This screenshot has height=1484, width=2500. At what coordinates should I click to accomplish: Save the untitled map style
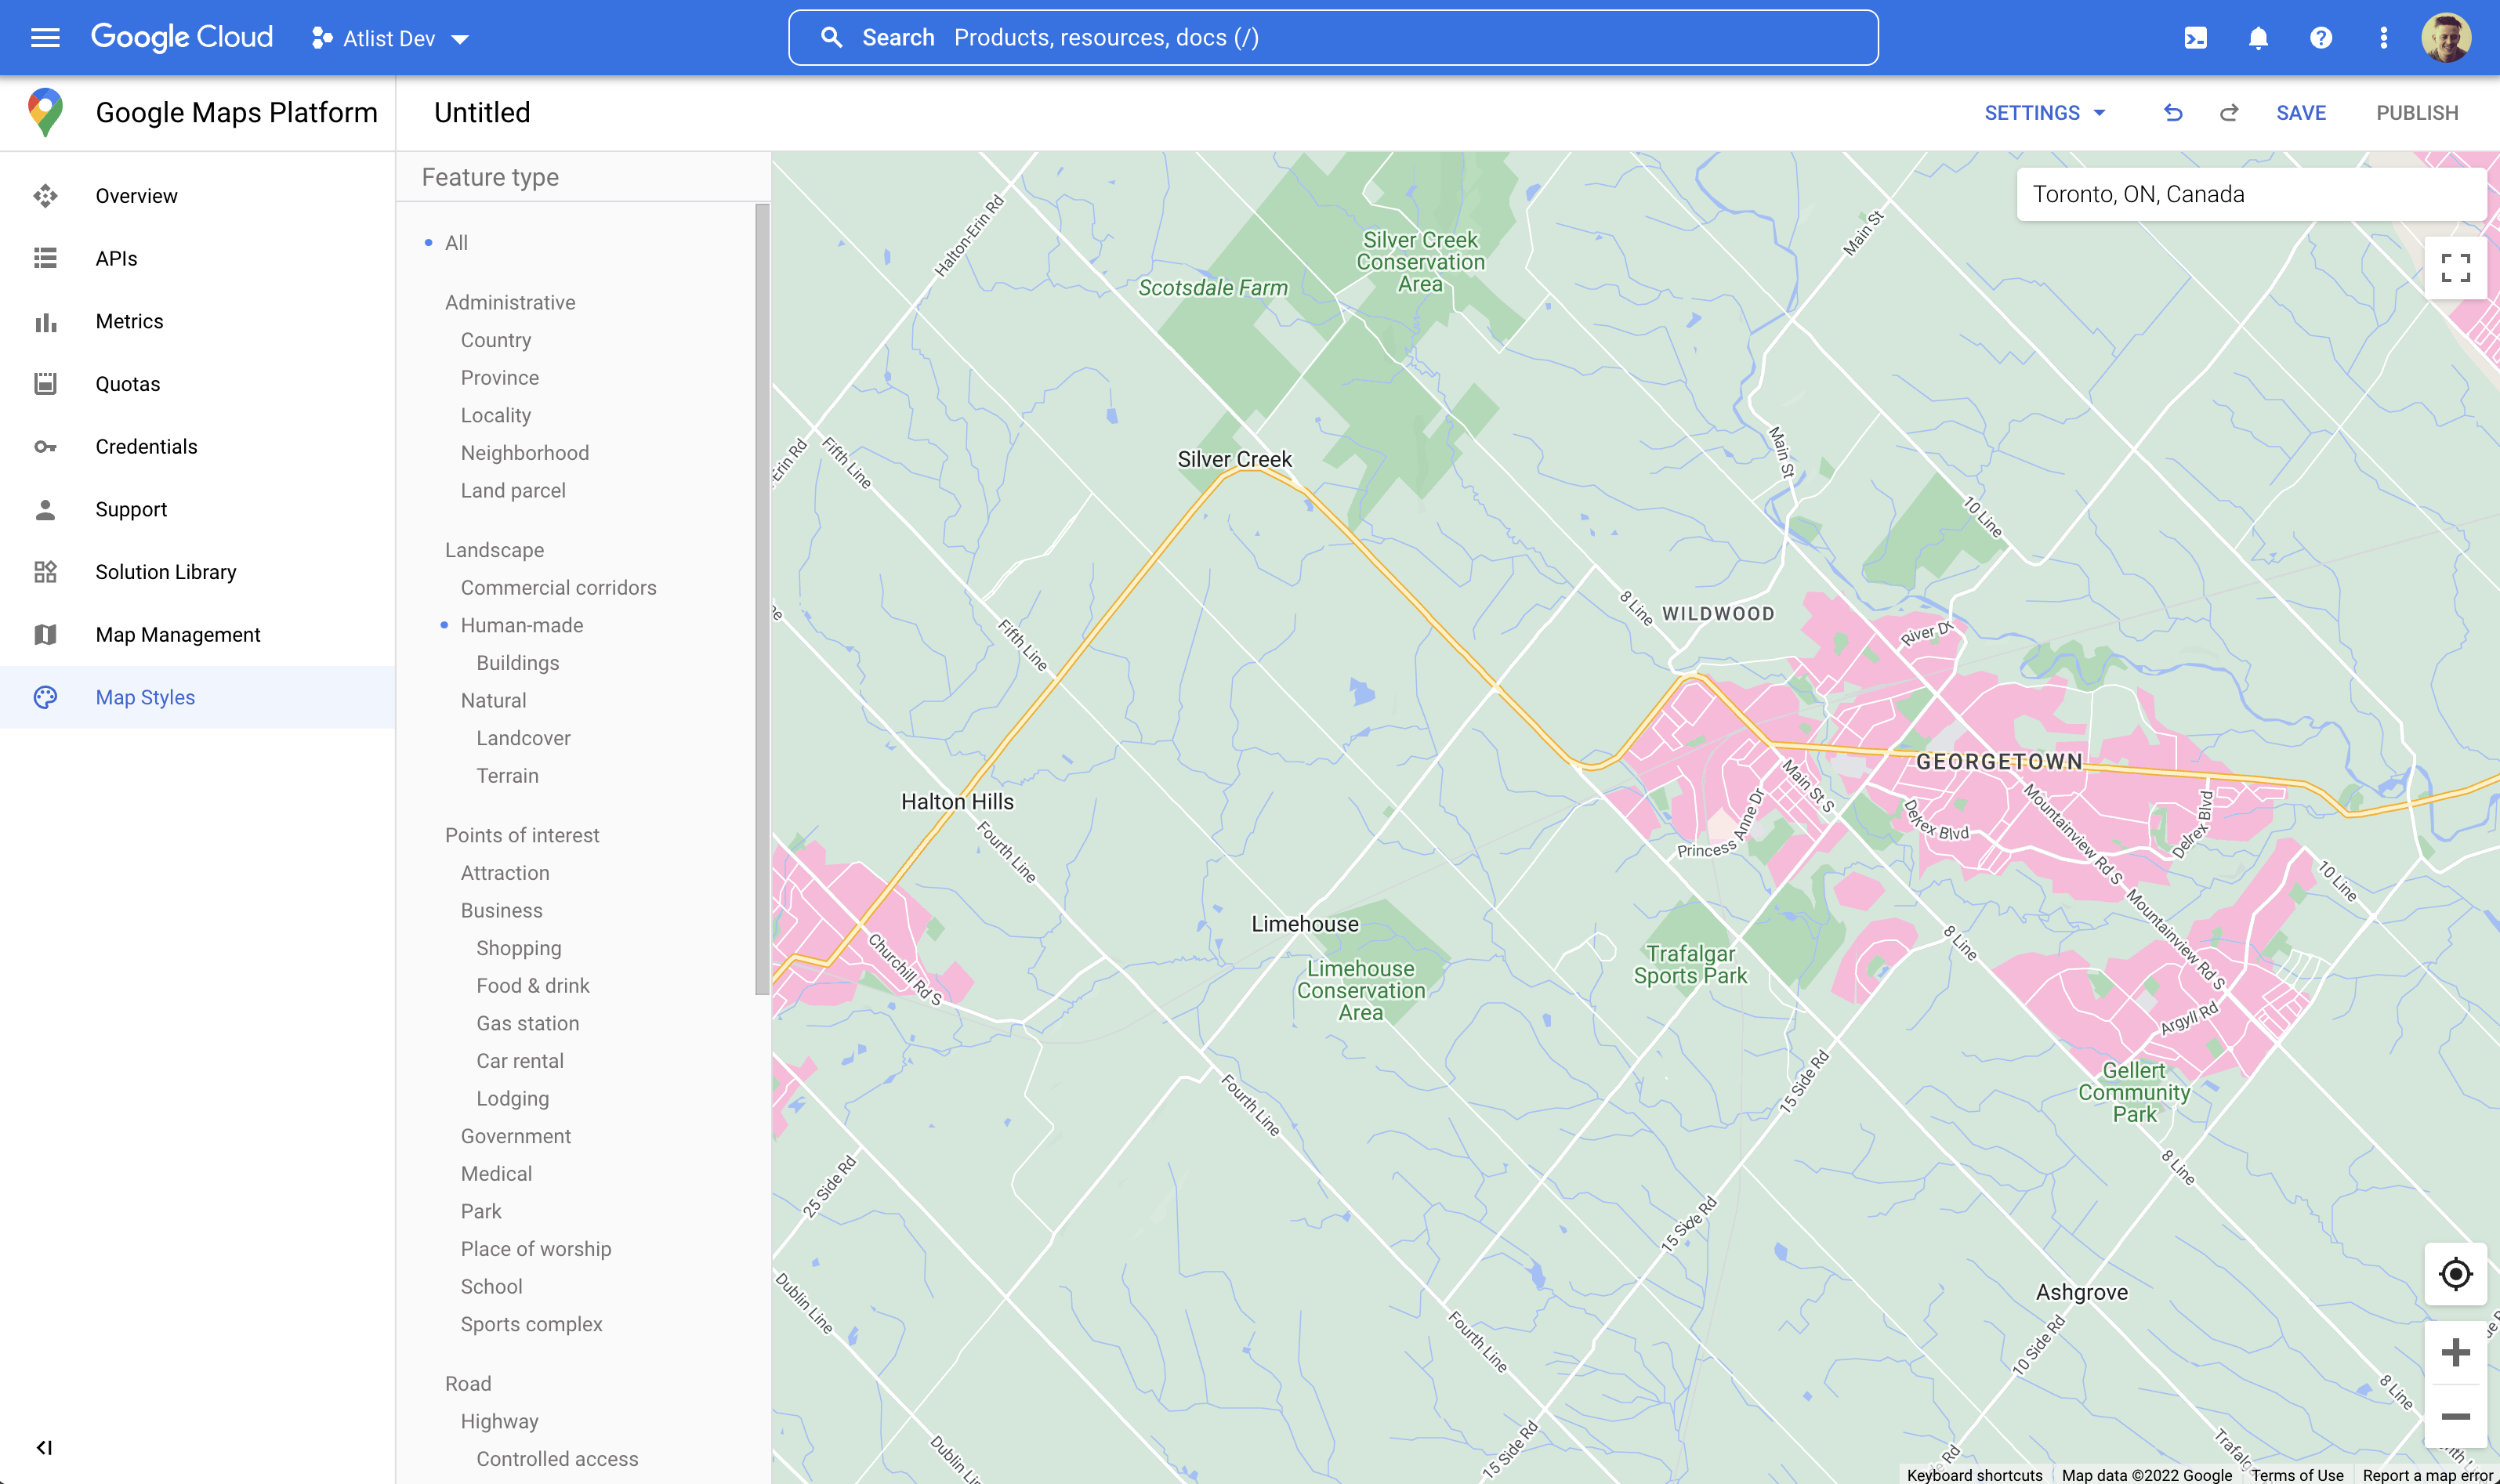pyautogui.click(x=2301, y=112)
